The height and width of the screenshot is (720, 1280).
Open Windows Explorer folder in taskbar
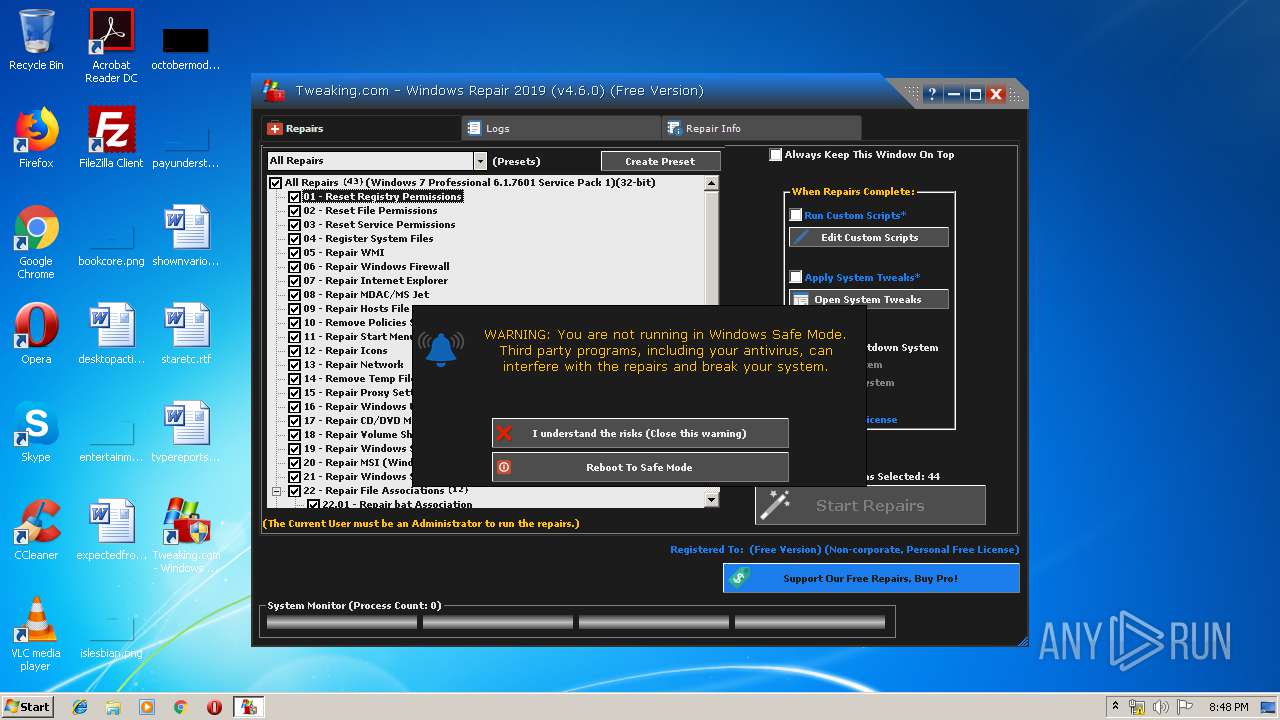pos(113,707)
